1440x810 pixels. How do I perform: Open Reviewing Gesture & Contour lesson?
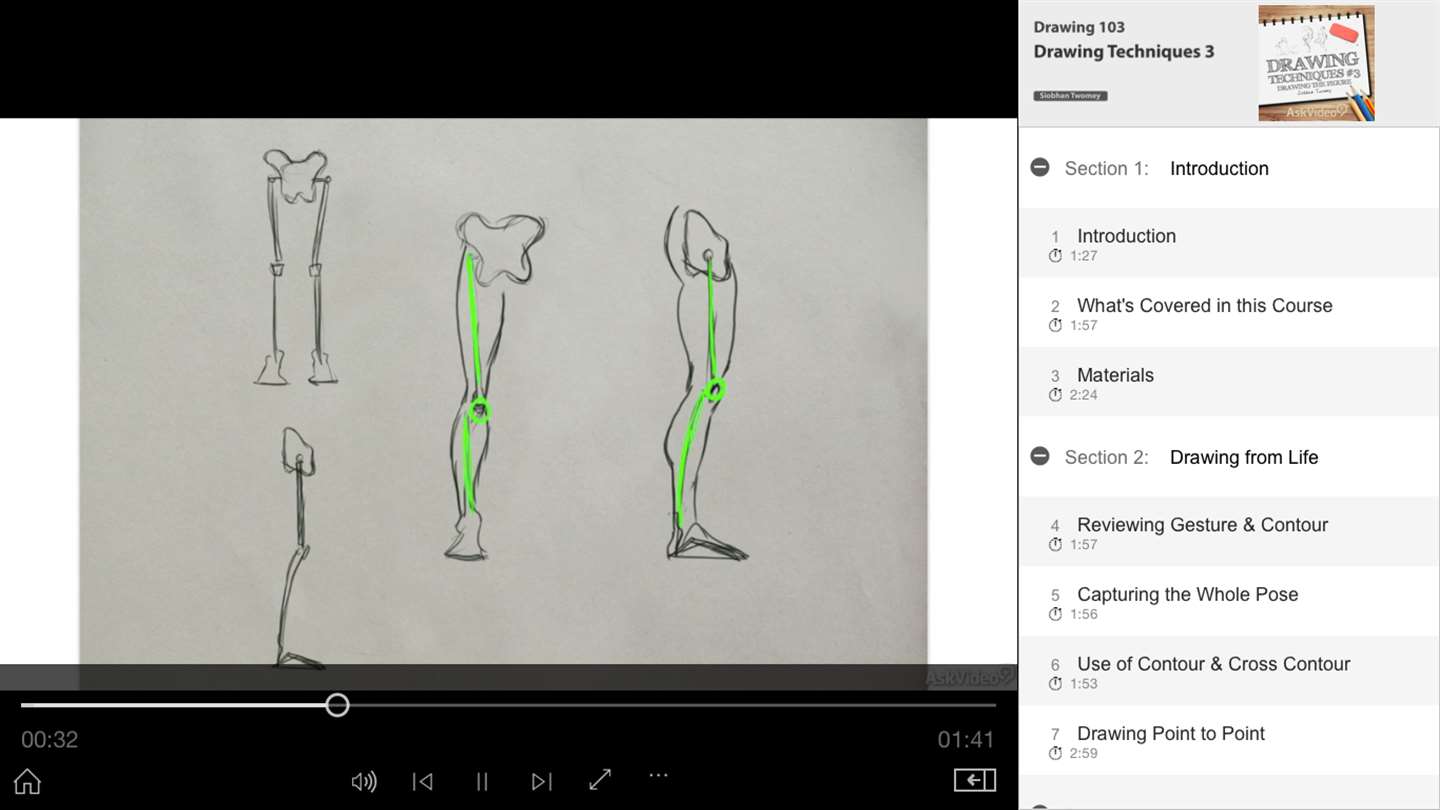click(1229, 532)
